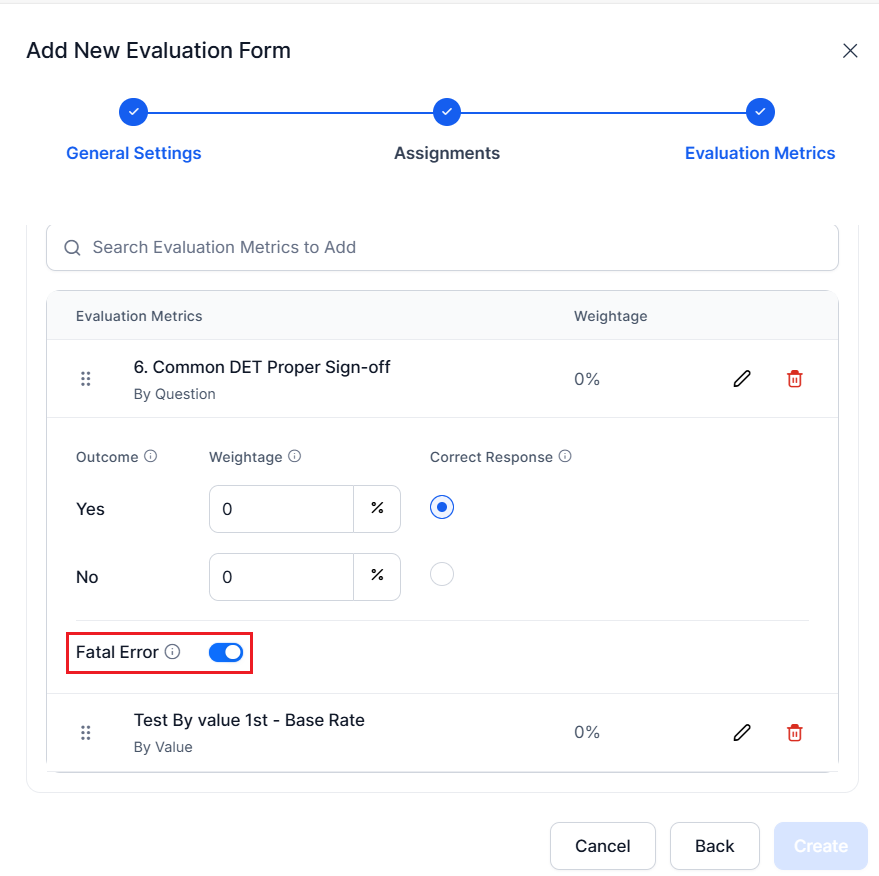Click the Cancel button

click(603, 846)
